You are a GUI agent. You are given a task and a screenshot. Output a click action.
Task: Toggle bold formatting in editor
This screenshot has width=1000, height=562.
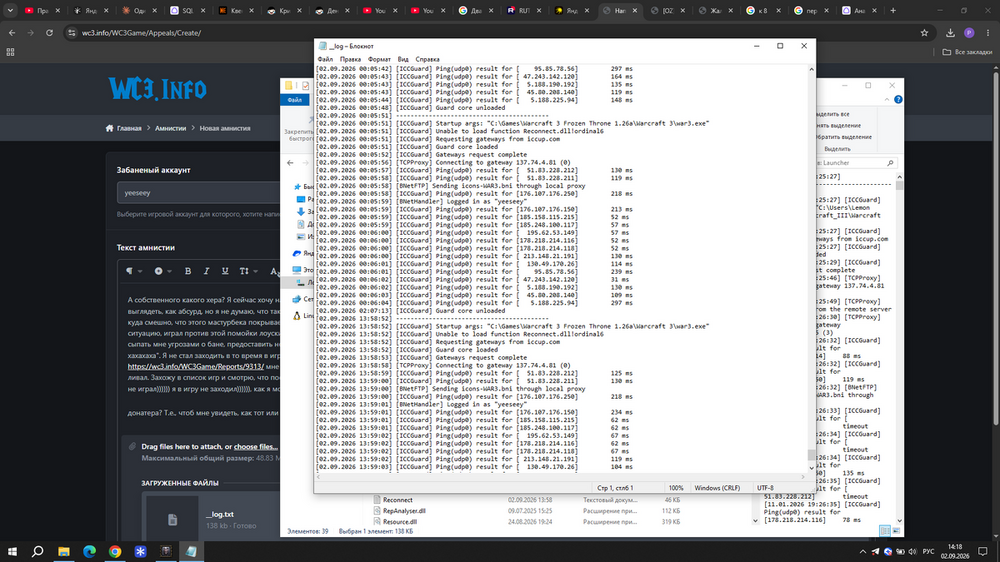point(188,271)
